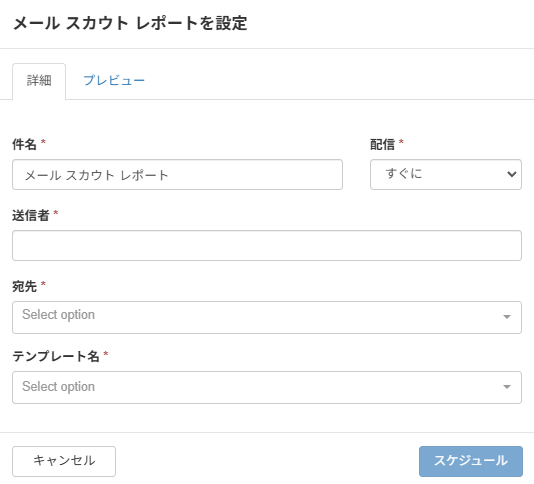The width and height of the screenshot is (534, 484).
Task: Click the red asterisk beside 送信者
Action: click(56, 213)
